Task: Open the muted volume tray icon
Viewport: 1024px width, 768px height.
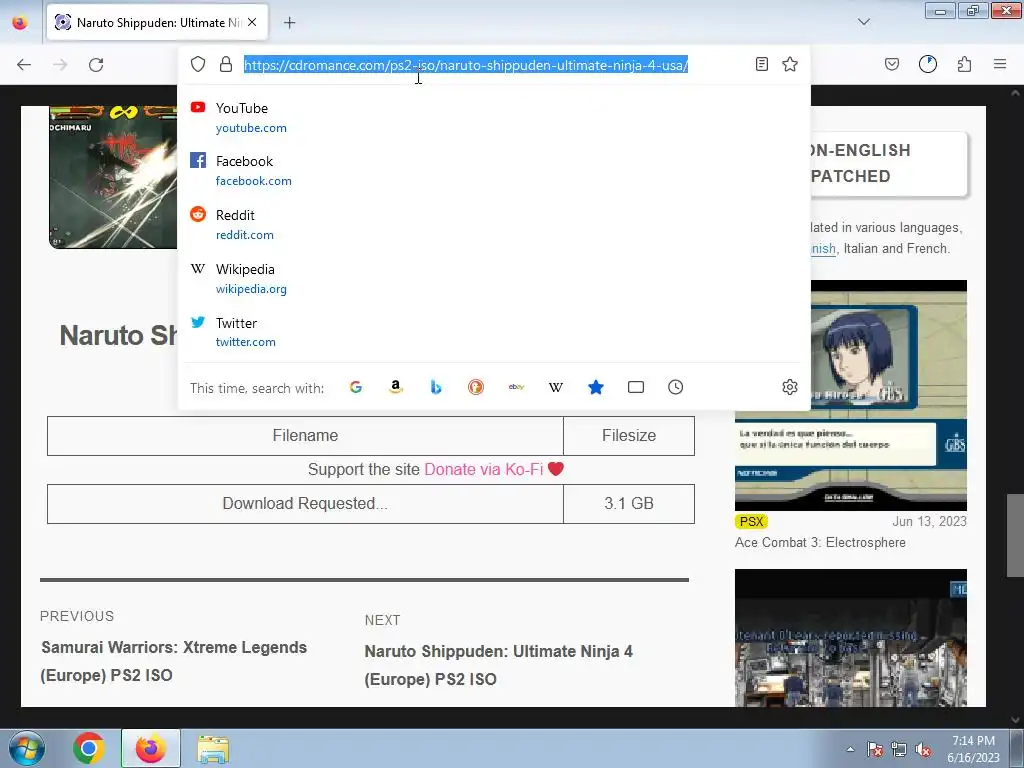Action: coord(923,749)
